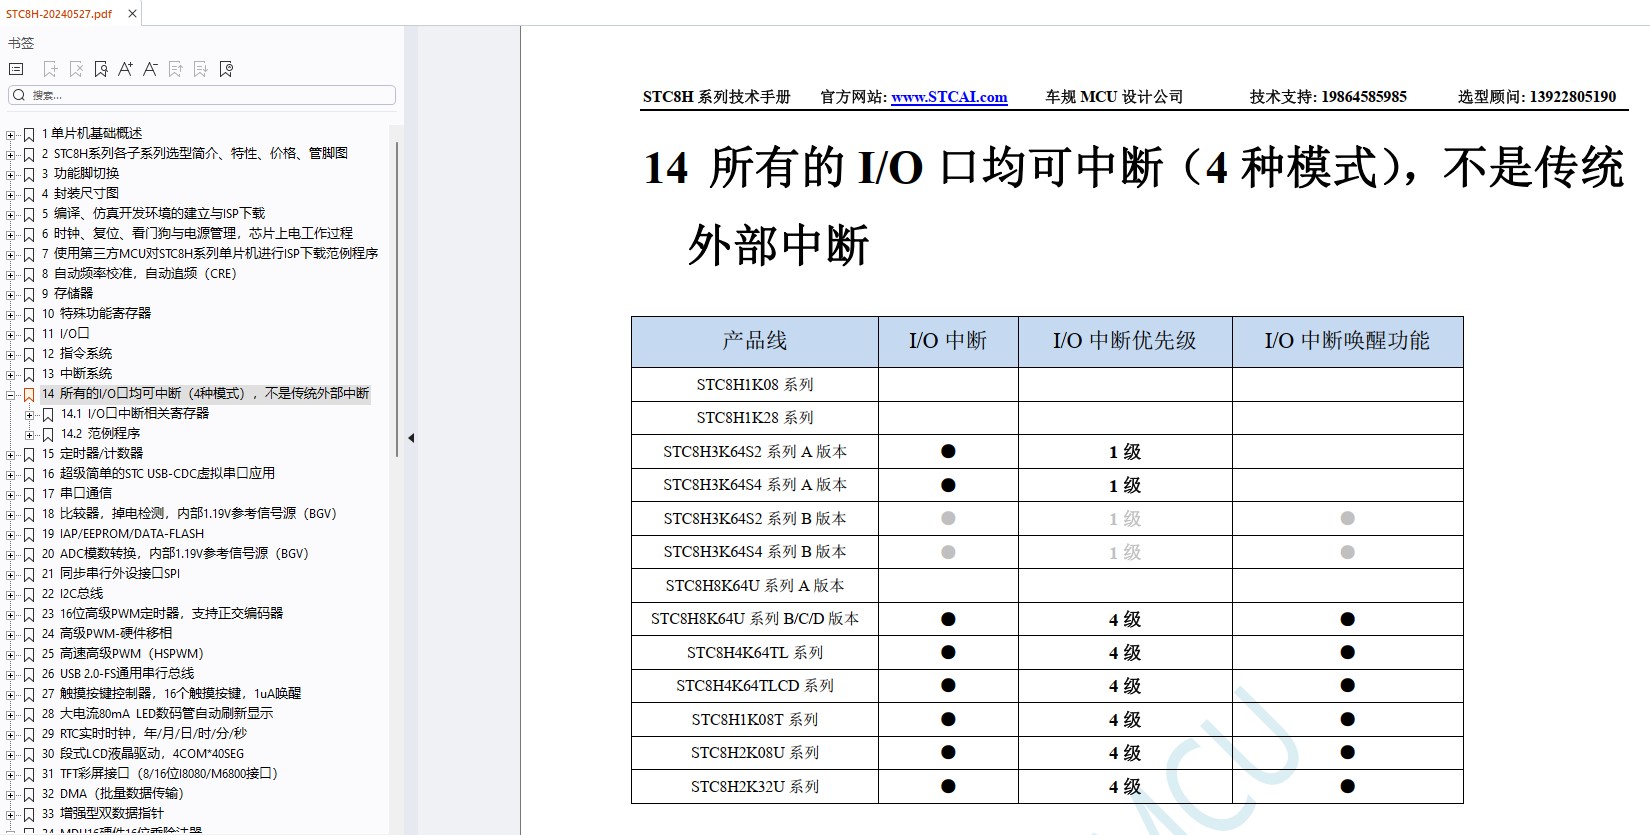Open bookmark 16 超级简单的STC USB-CDC虚拟串口应用
This screenshot has width=1650, height=835.
click(158, 473)
